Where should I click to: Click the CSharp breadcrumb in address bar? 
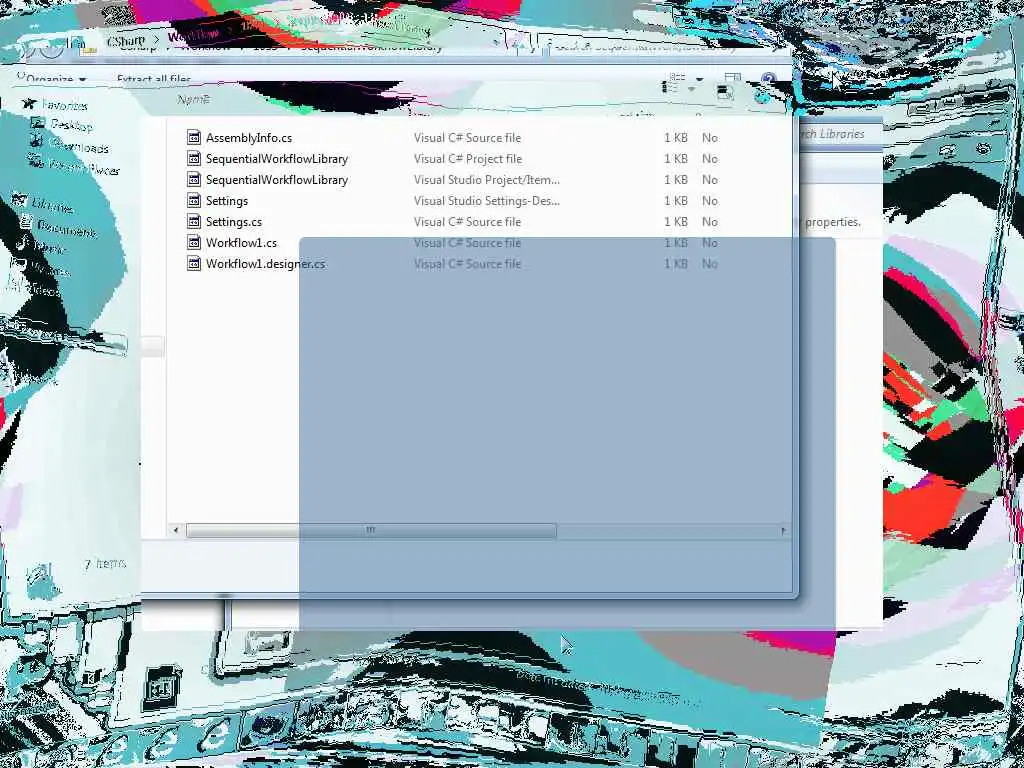[125, 42]
